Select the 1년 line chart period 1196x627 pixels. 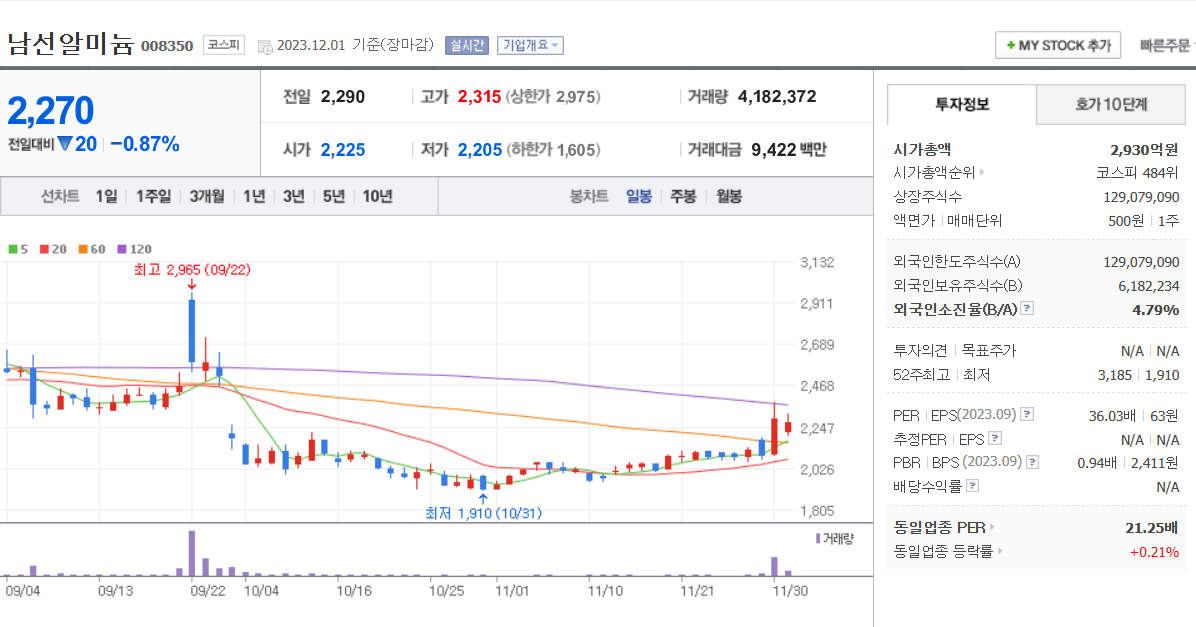254,197
